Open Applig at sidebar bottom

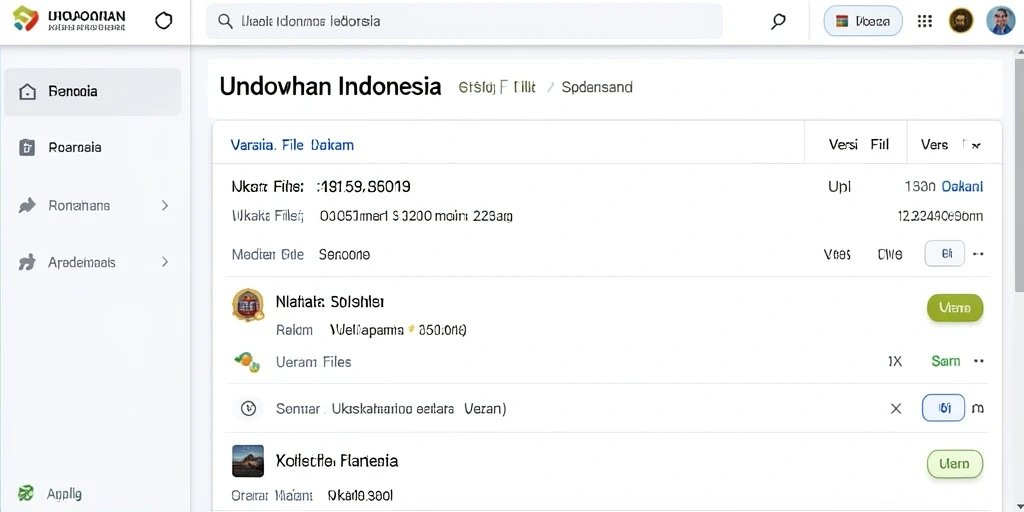[x=64, y=494]
